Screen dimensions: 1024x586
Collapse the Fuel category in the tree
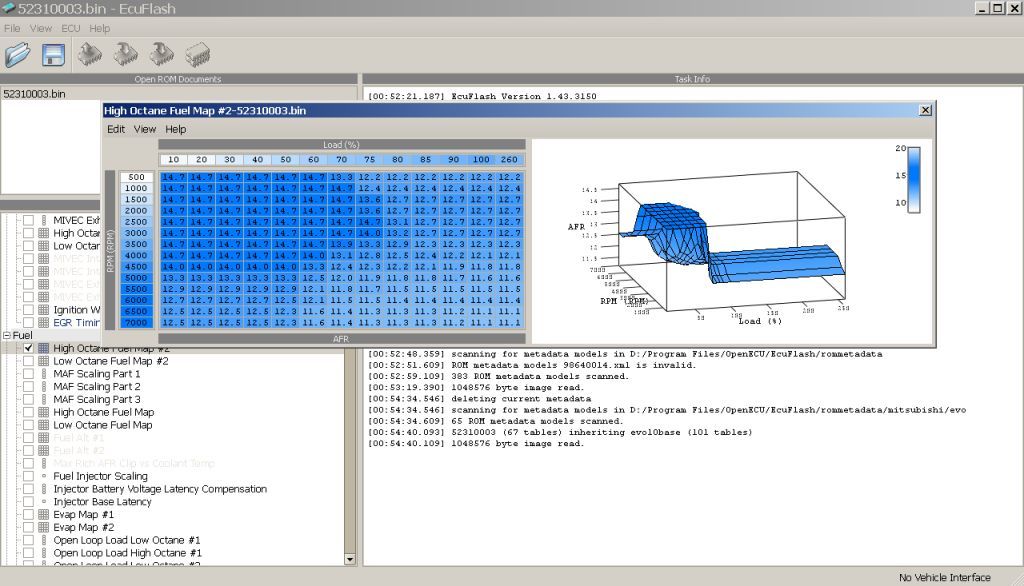[7, 335]
